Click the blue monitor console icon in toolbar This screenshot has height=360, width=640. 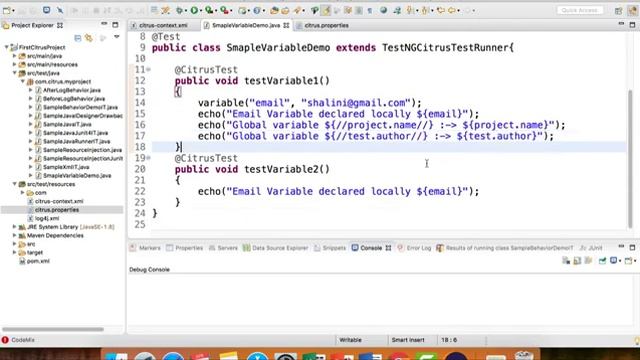(x=47, y=10)
